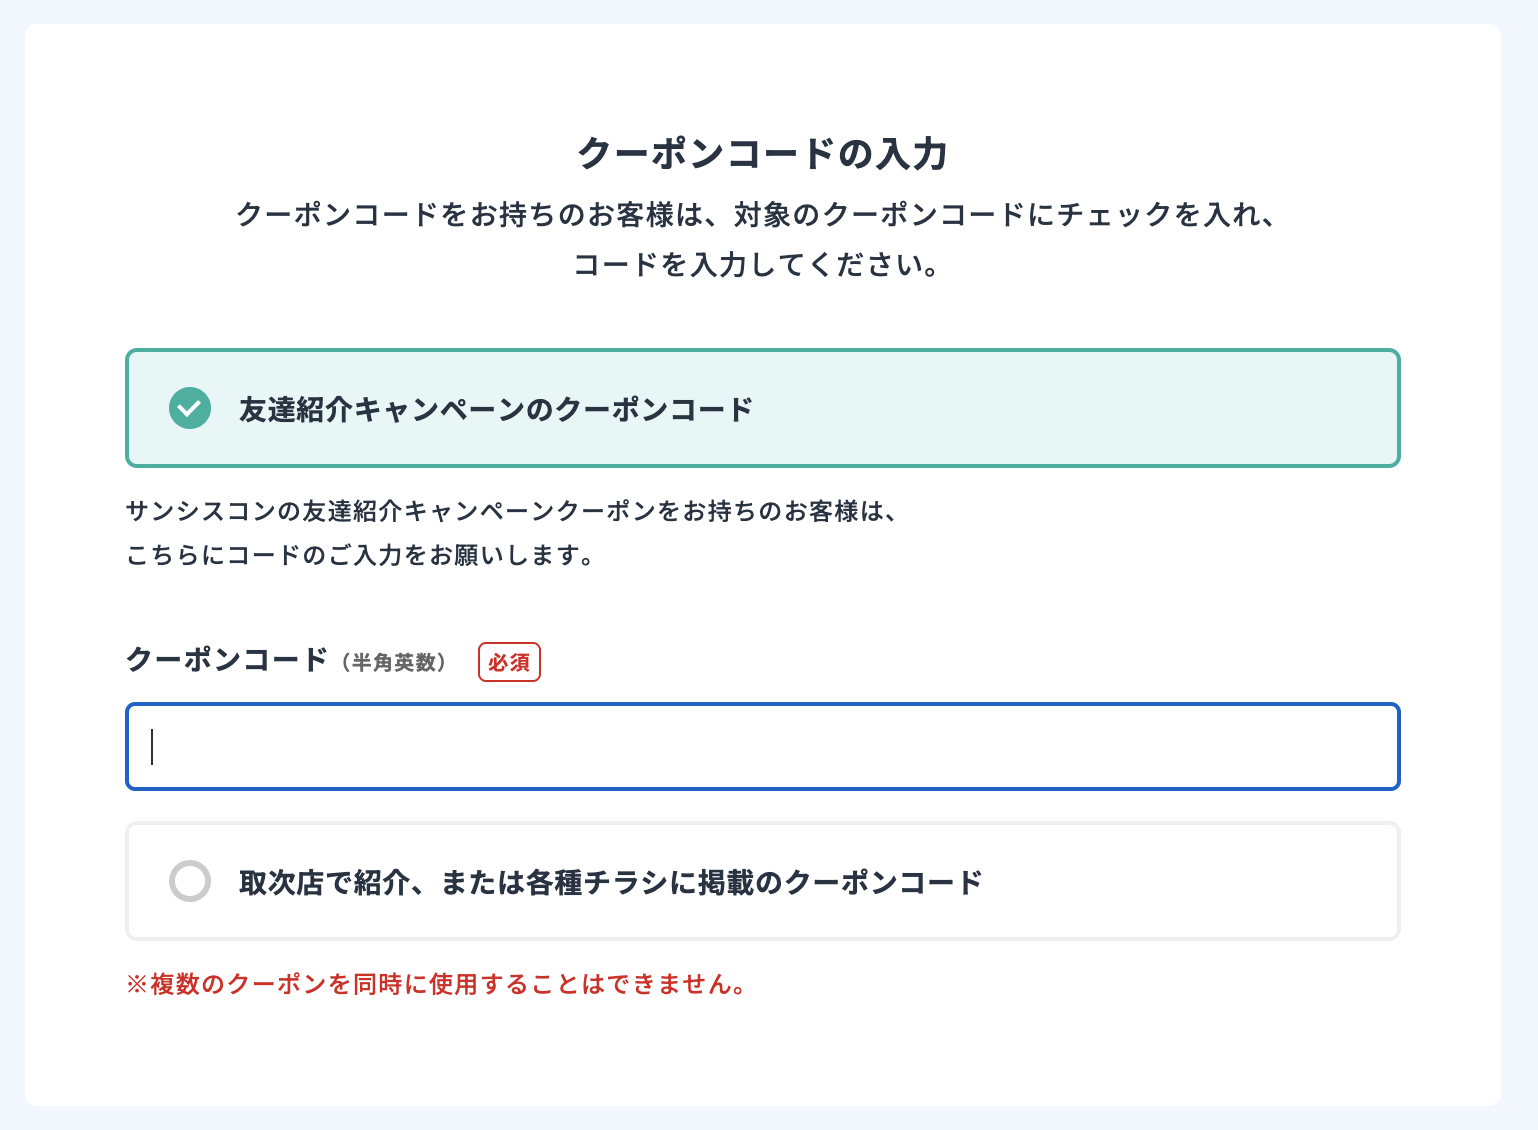Click the instruction line クーポンコードをお持ちのお客様は
The image size is (1538, 1130).
click(755, 214)
